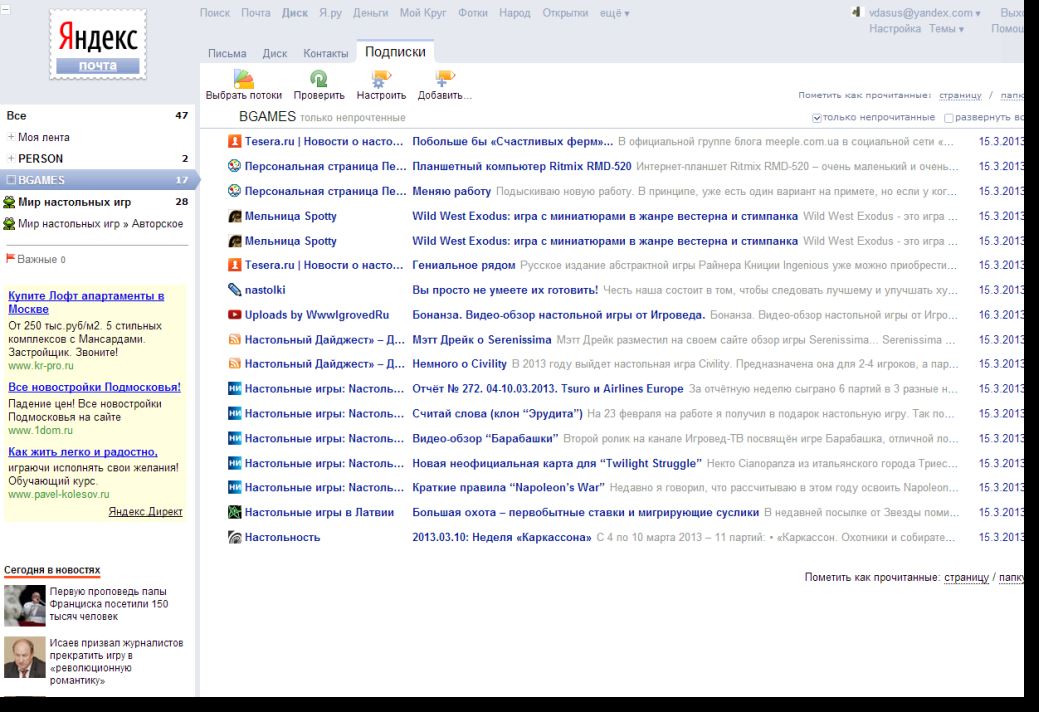Image resolution: width=1039 pixels, height=712 pixels.
Task: Click the Выбрать потоки toolbar icon
Action: click(243, 79)
